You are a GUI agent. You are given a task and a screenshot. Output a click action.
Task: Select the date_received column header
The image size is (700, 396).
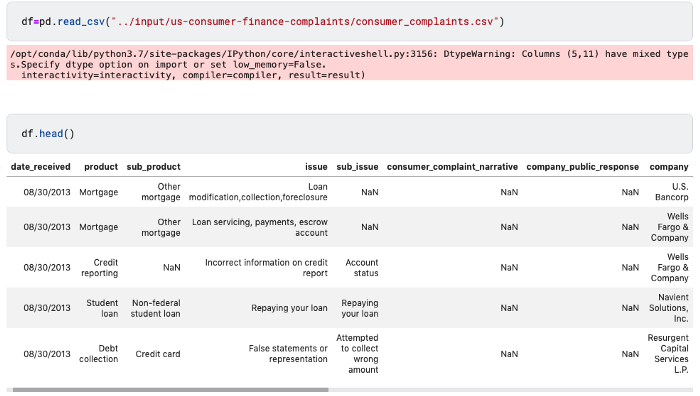pos(41,167)
